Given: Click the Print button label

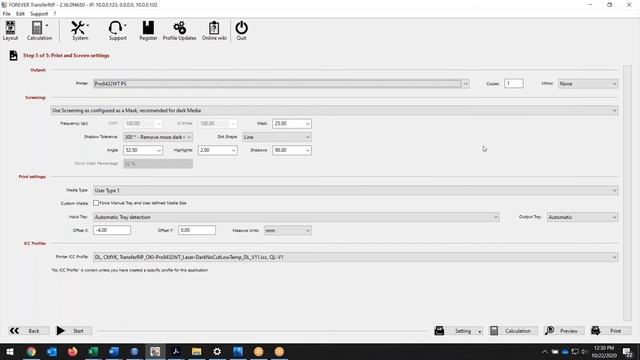Looking at the screenshot, I should click(x=616, y=331).
